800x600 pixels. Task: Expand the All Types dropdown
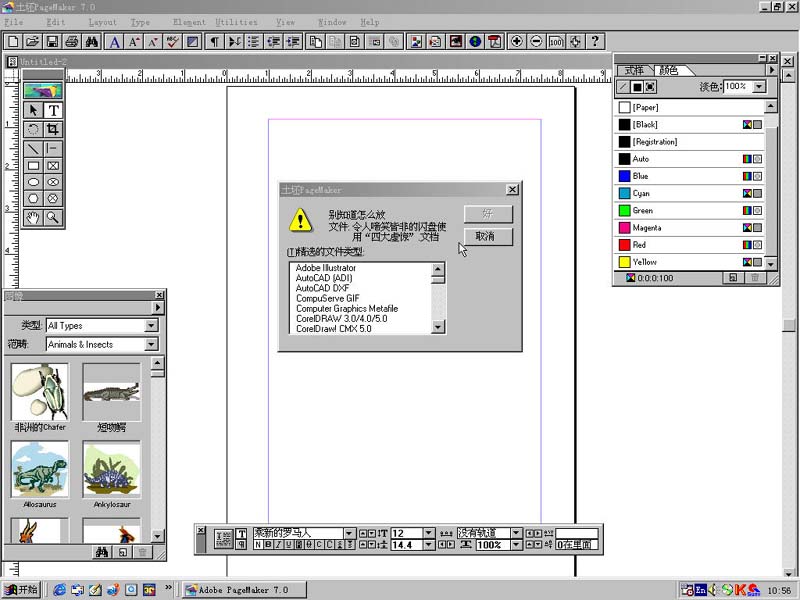click(152, 326)
